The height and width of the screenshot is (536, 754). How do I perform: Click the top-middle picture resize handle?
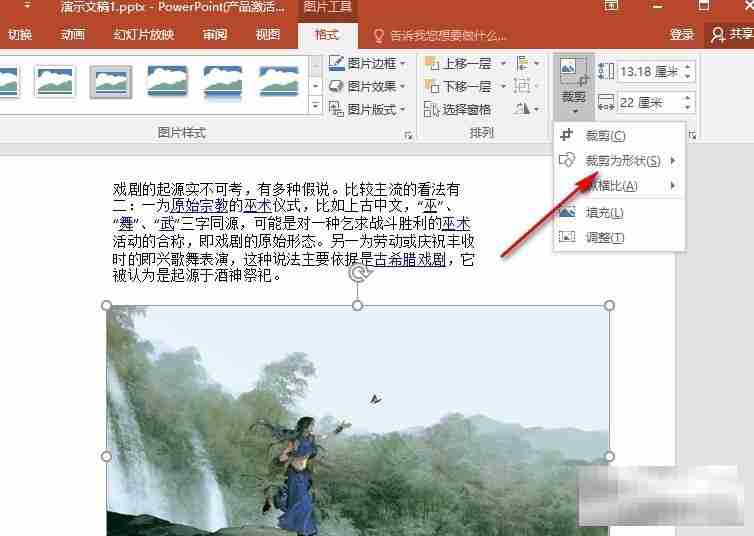358,305
